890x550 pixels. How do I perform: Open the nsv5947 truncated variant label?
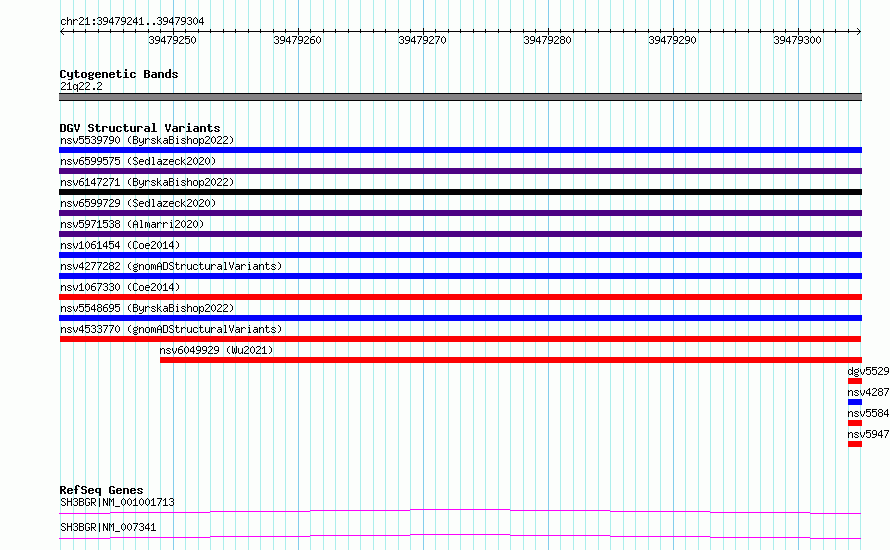(x=868, y=434)
